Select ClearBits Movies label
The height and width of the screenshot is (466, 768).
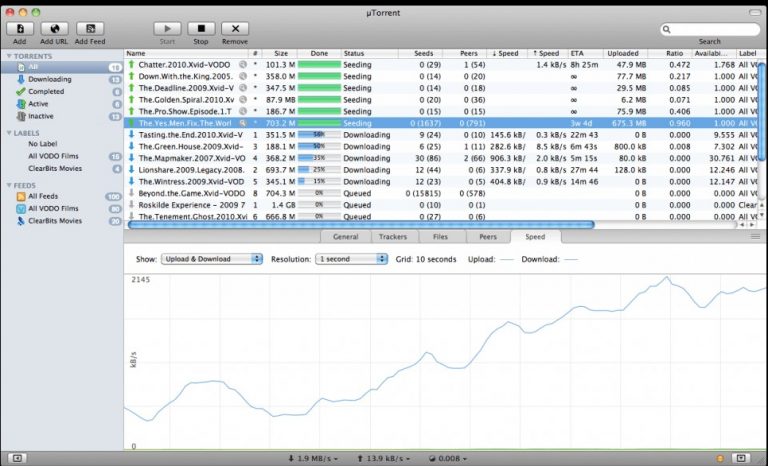62,169
